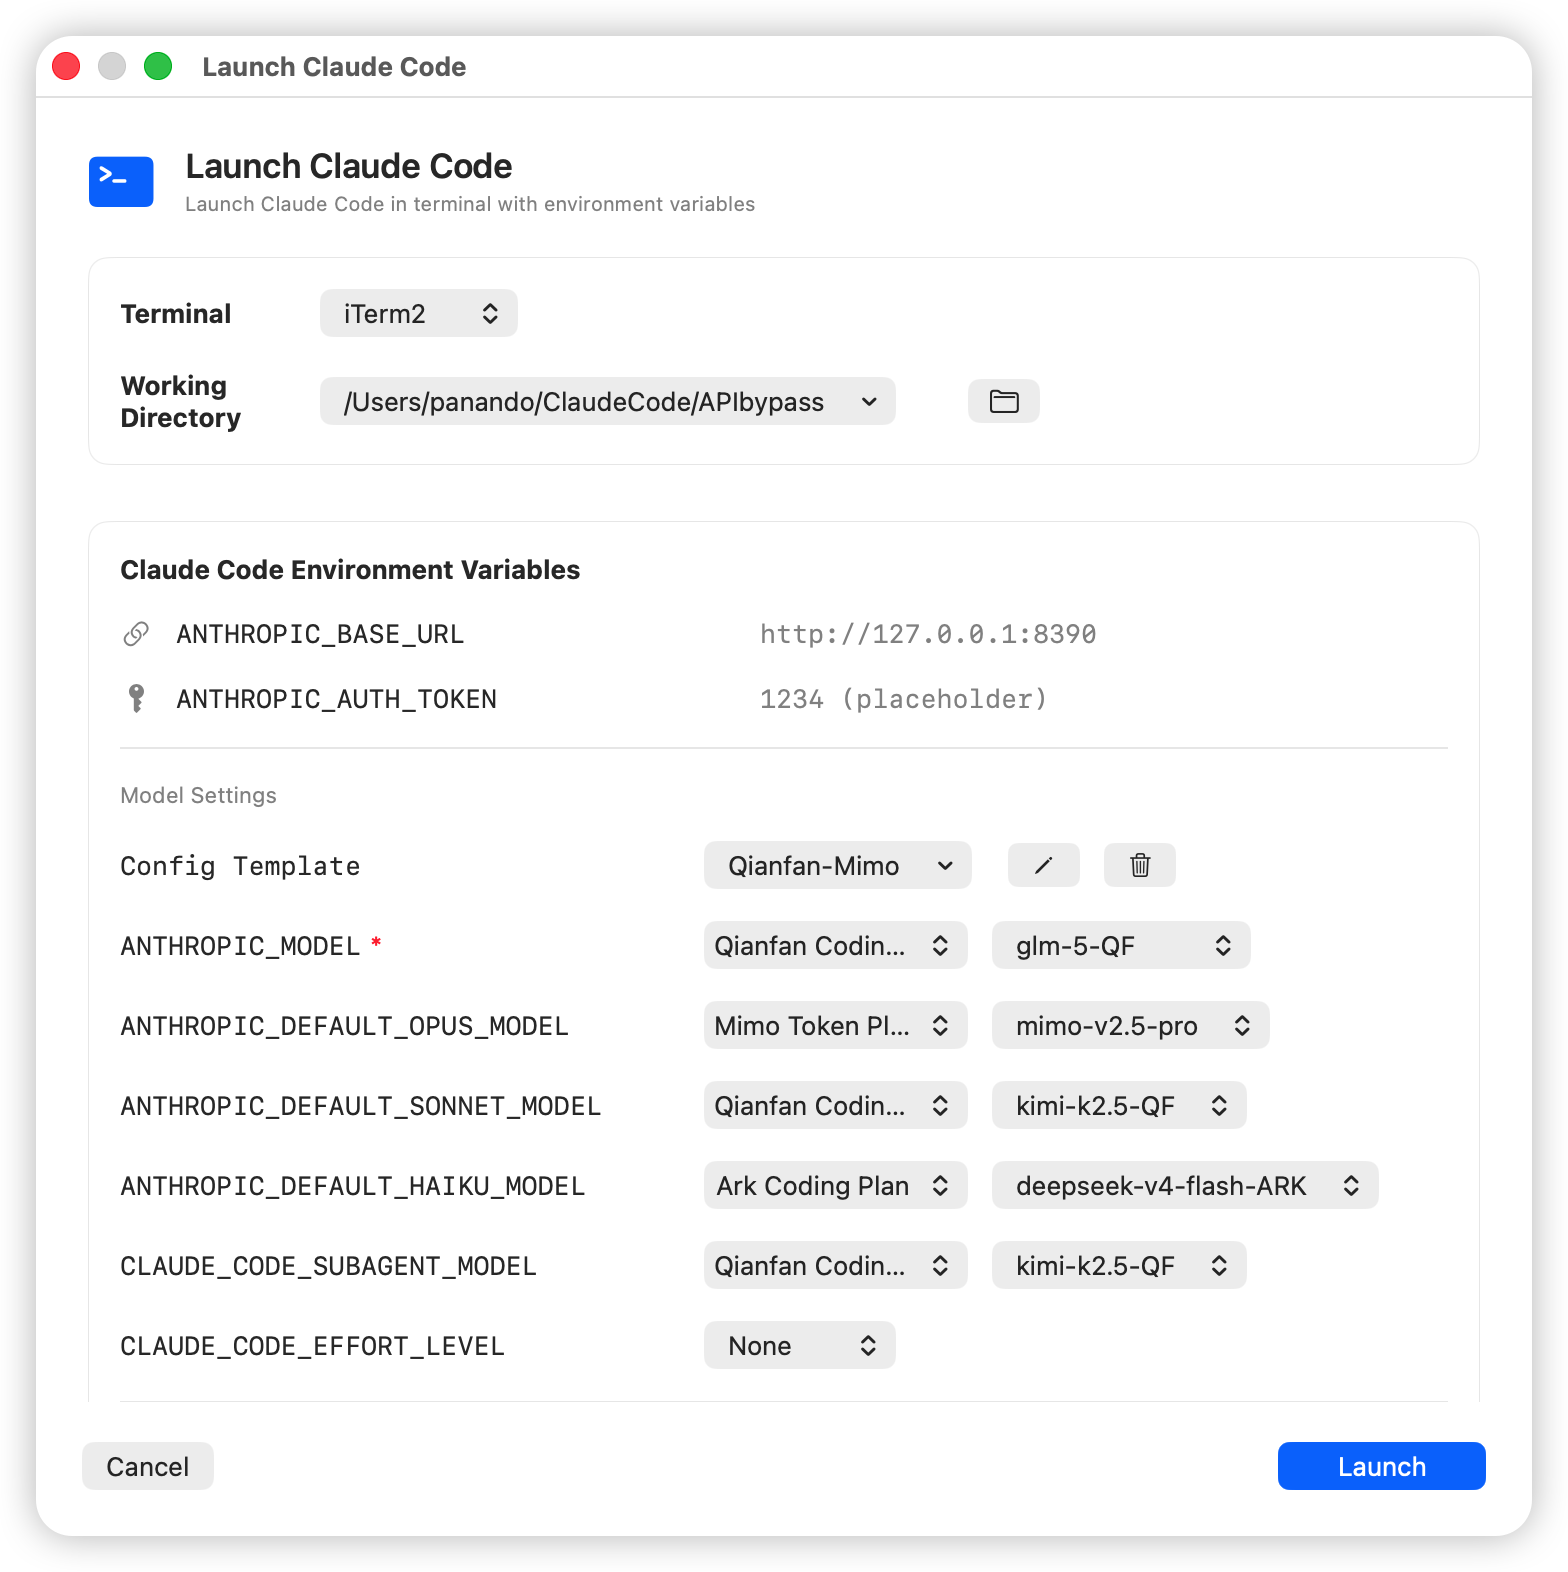This screenshot has height=1572, width=1568.
Task: Click the blue terminal app icon
Action: (121, 181)
